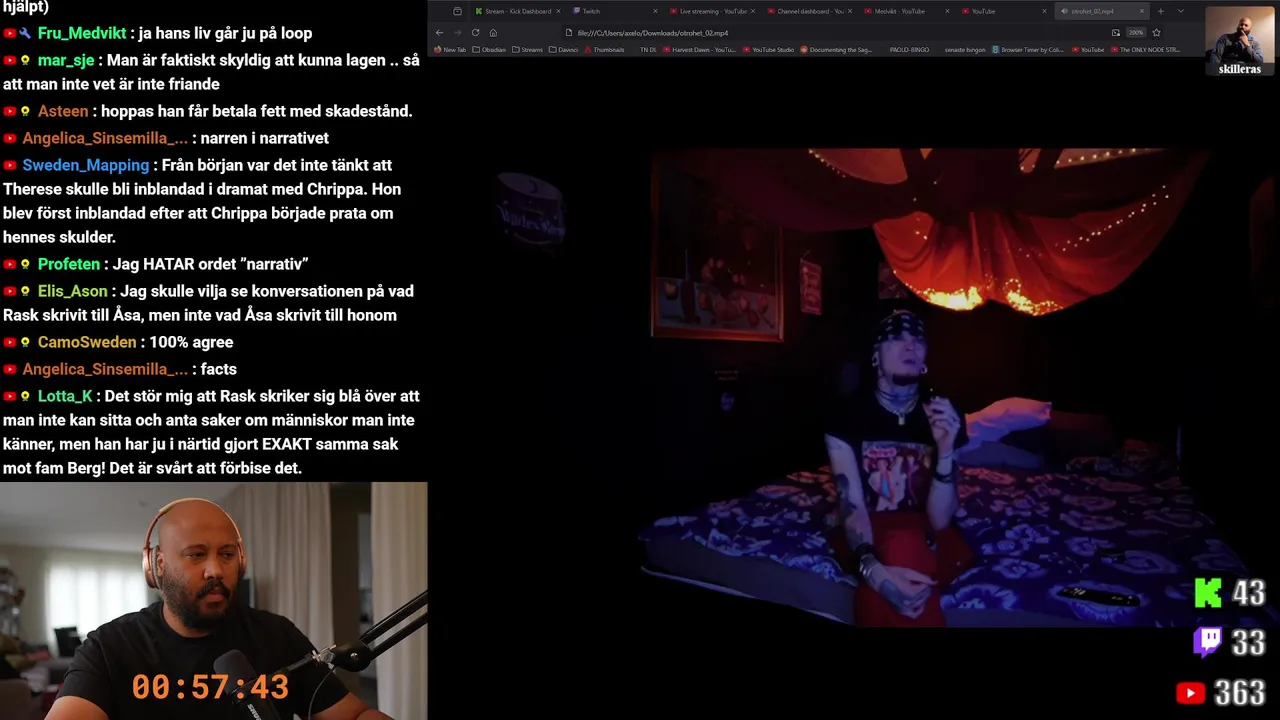
Task: Select the plain YouTube browser tab
Action: click(1005, 11)
